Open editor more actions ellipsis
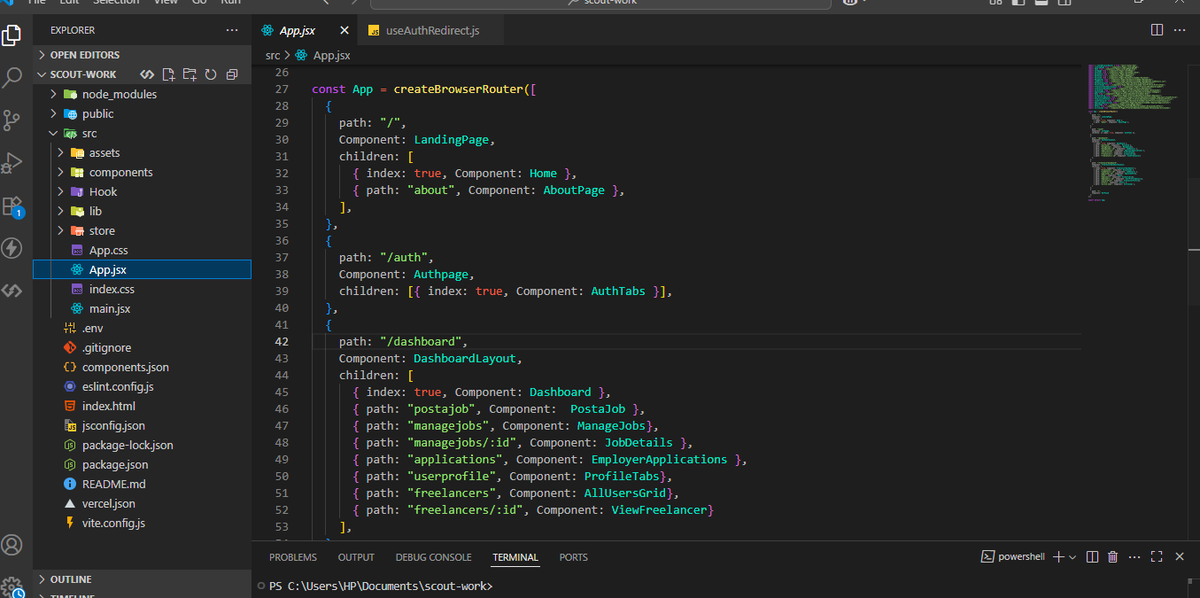 pos(1182,31)
